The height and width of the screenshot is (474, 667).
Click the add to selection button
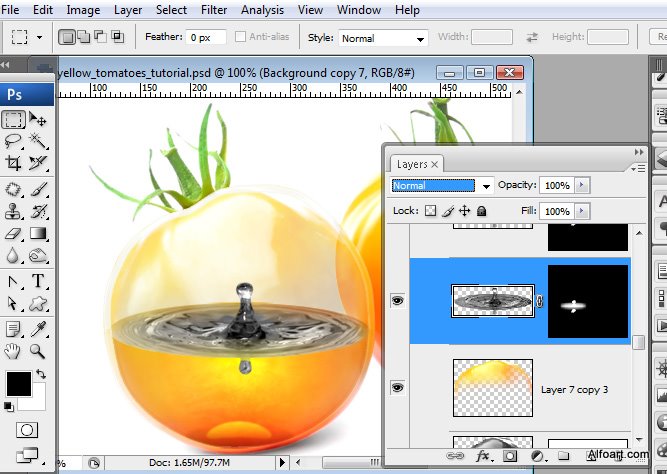83,38
